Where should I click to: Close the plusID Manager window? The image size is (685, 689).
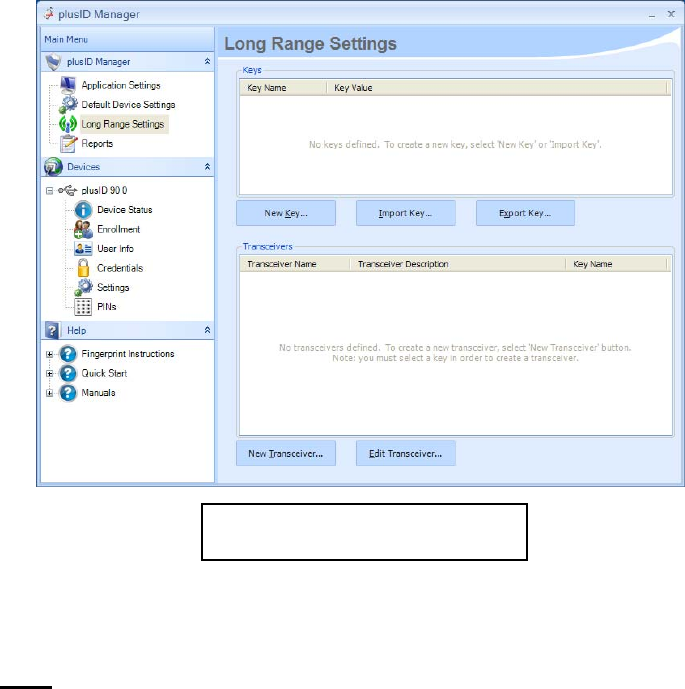click(671, 14)
